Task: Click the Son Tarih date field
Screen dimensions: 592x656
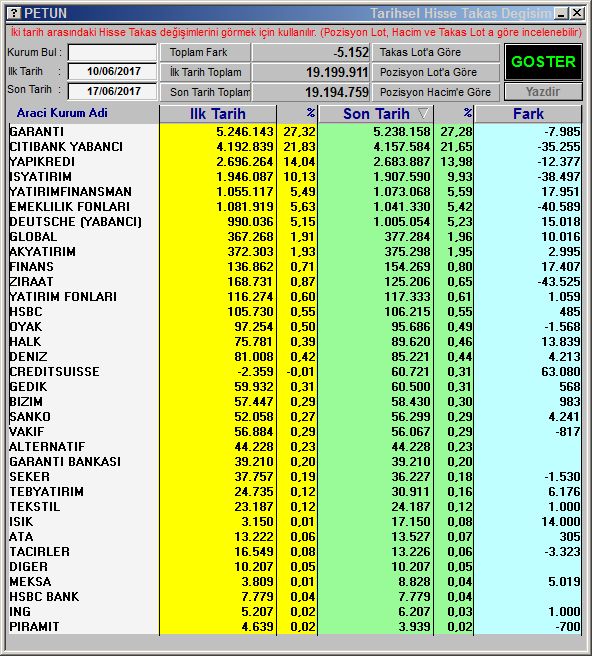Action: click(112, 91)
